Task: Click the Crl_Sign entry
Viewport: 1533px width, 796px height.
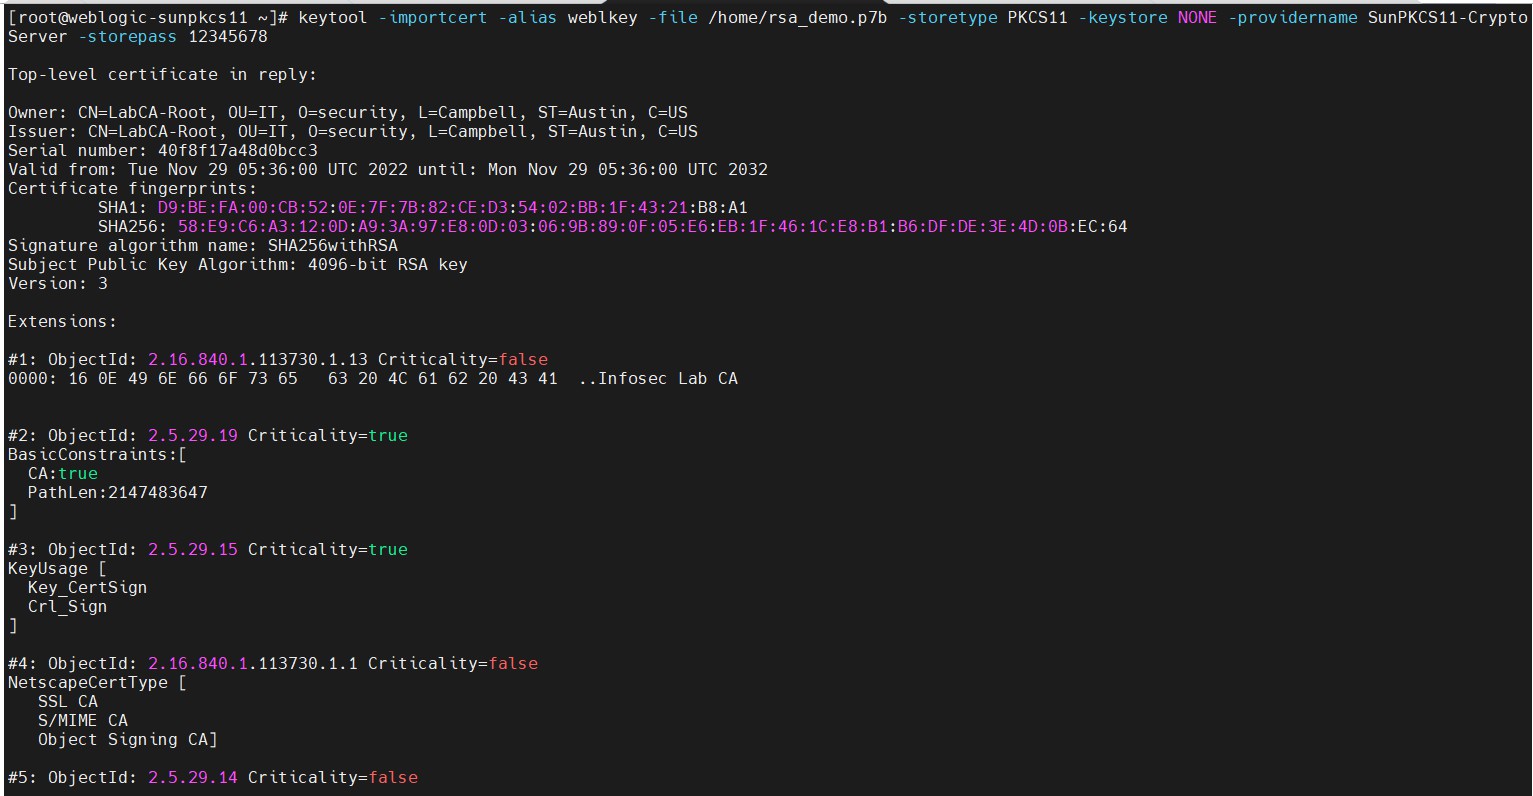Action: [x=68, y=607]
